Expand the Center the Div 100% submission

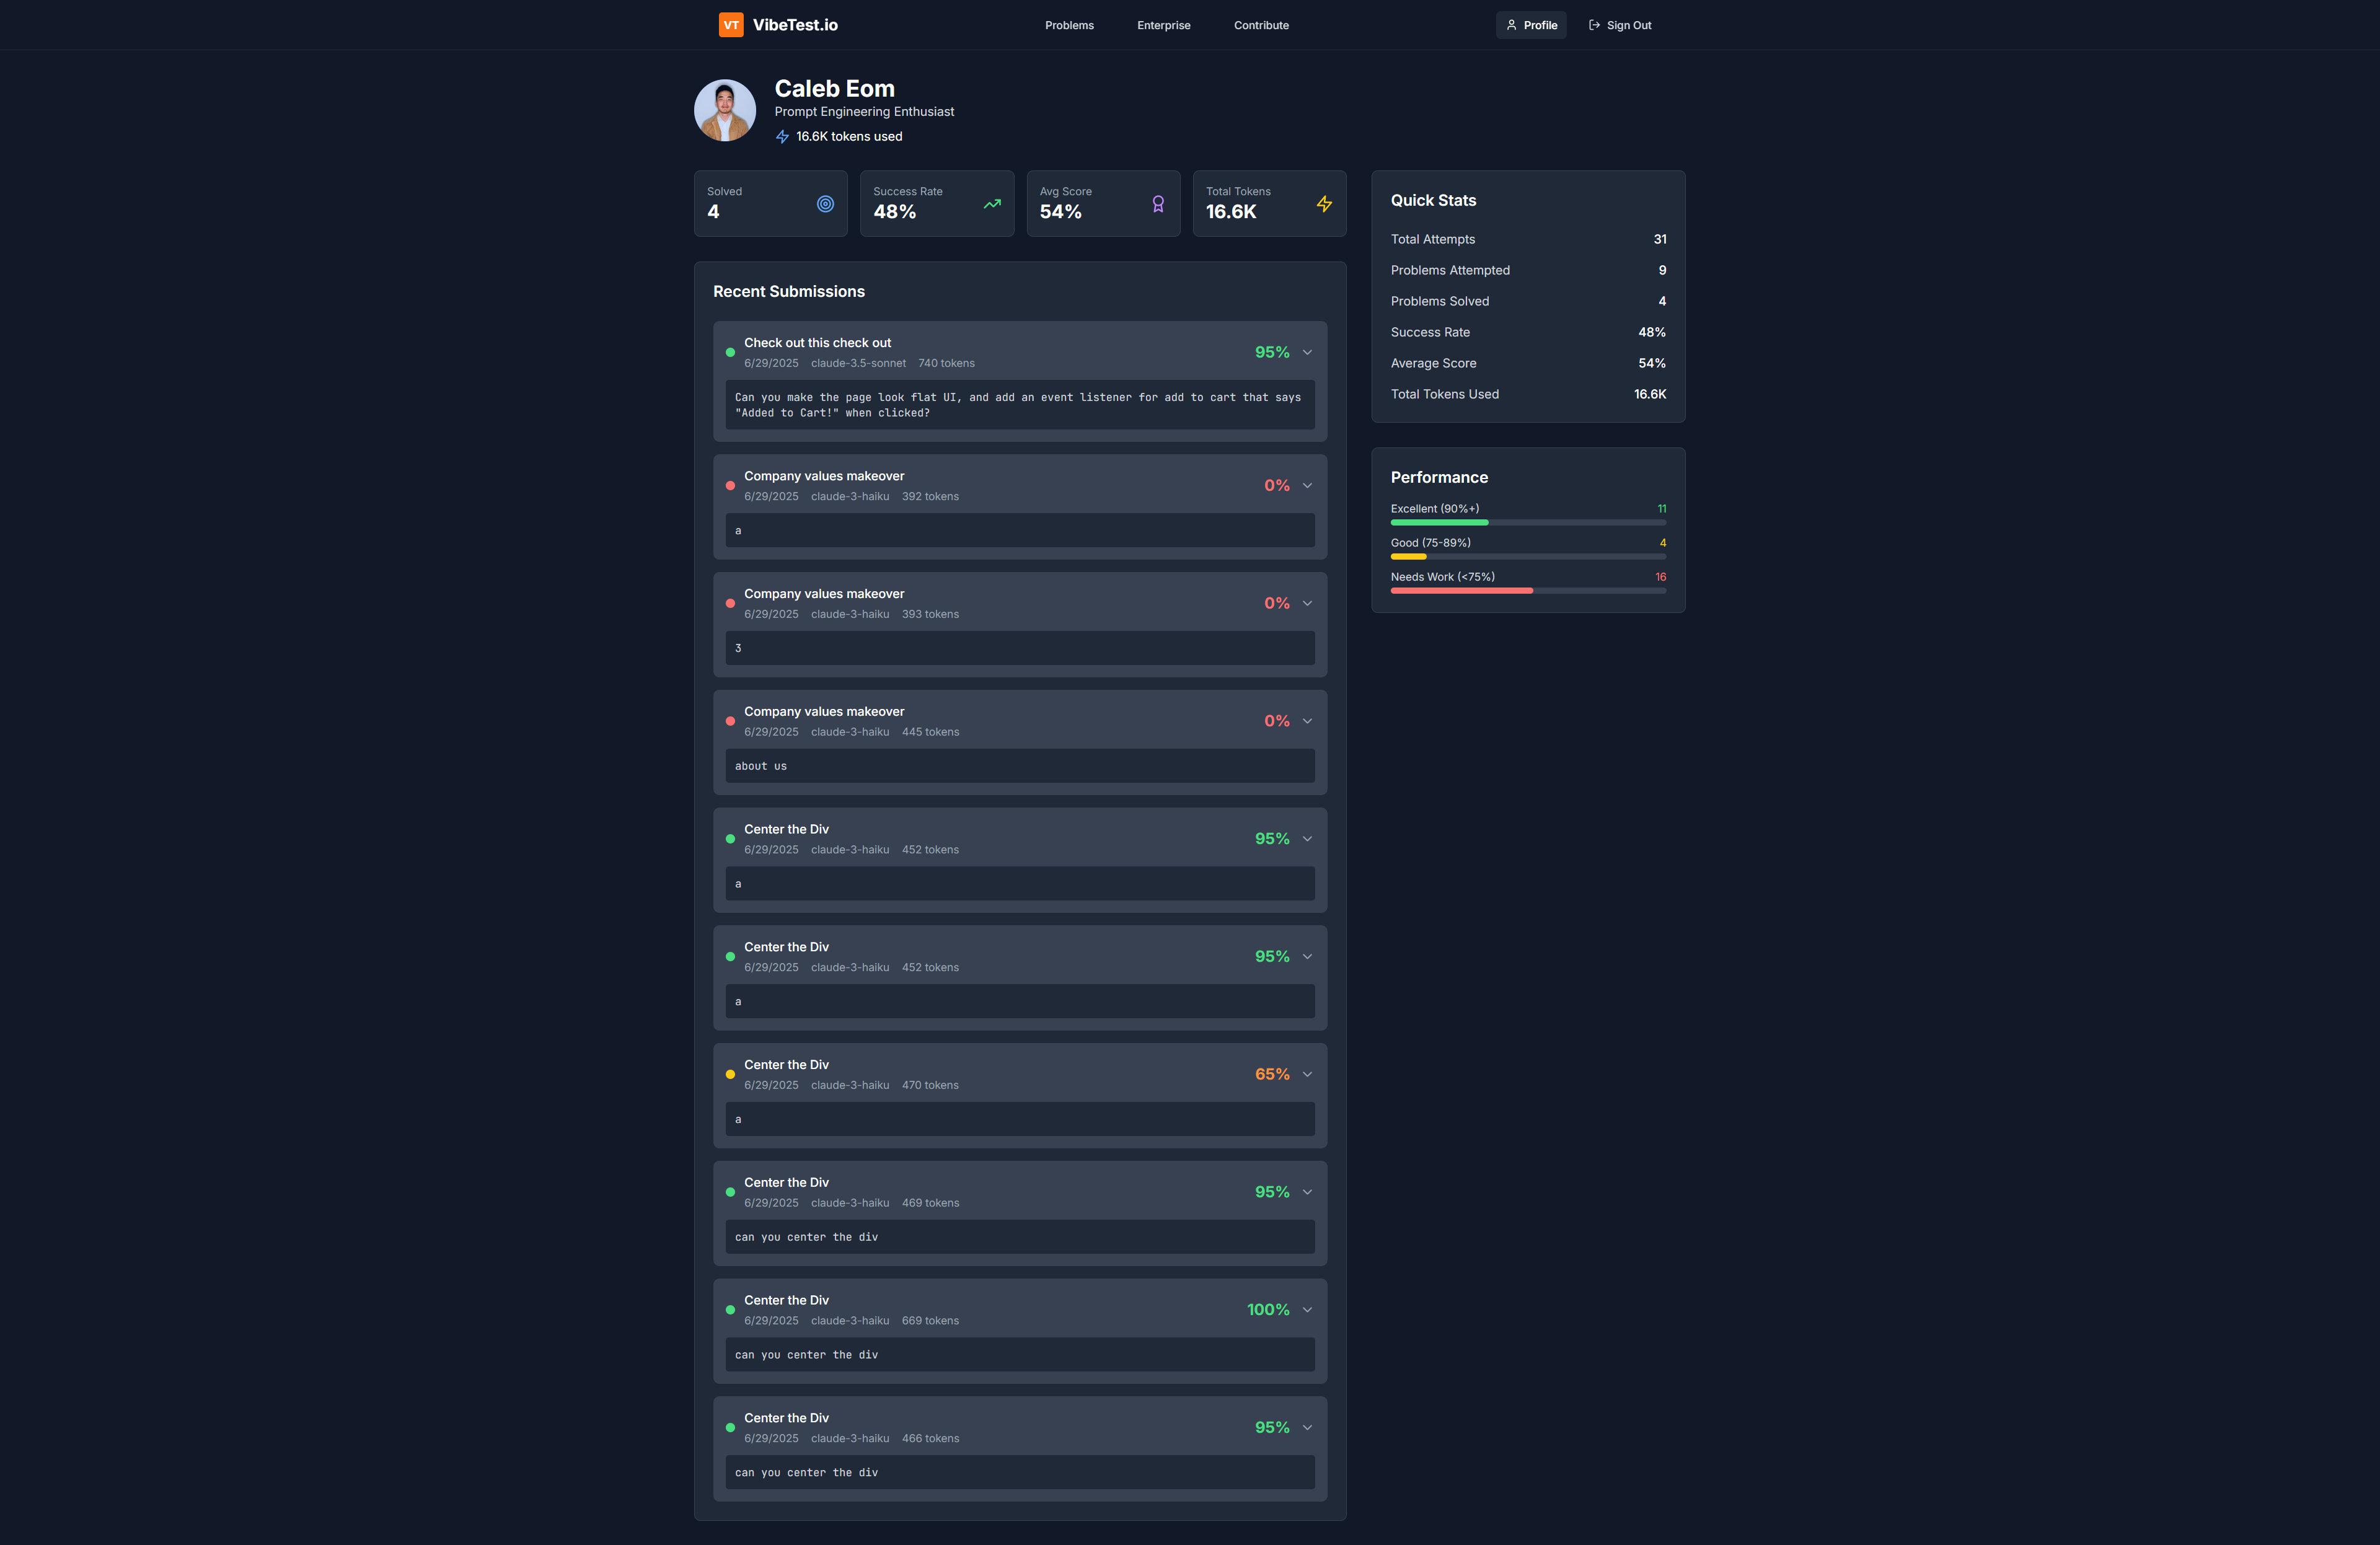(x=1307, y=1310)
